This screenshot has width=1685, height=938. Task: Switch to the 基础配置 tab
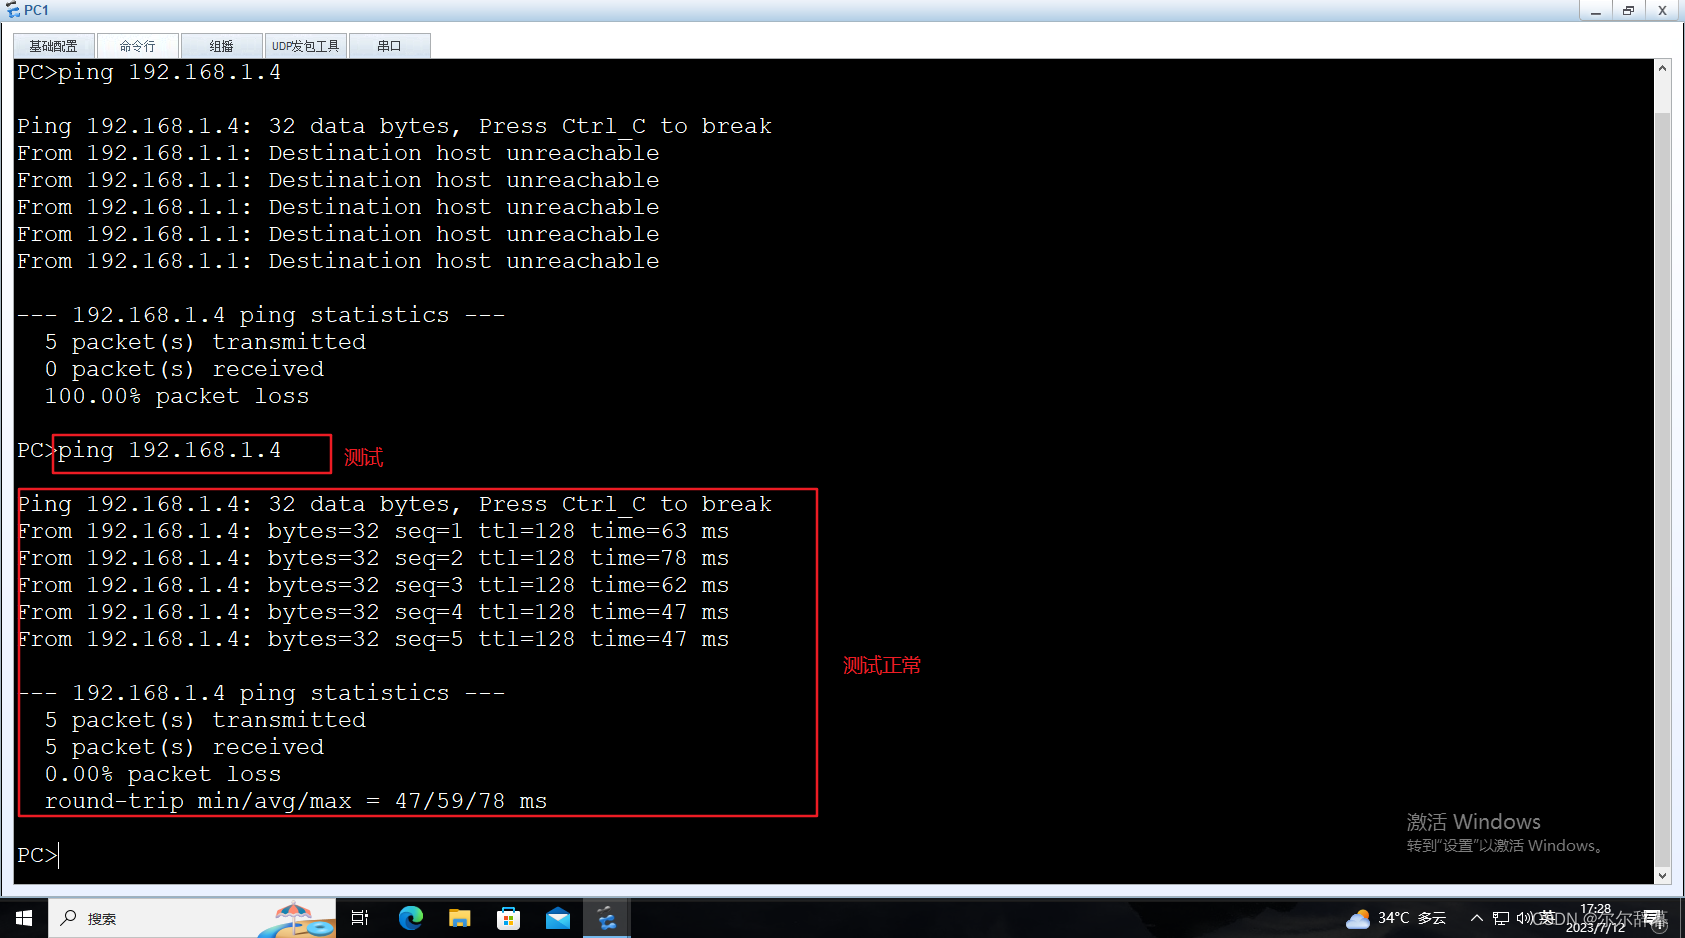pyautogui.click(x=52, y=44)
